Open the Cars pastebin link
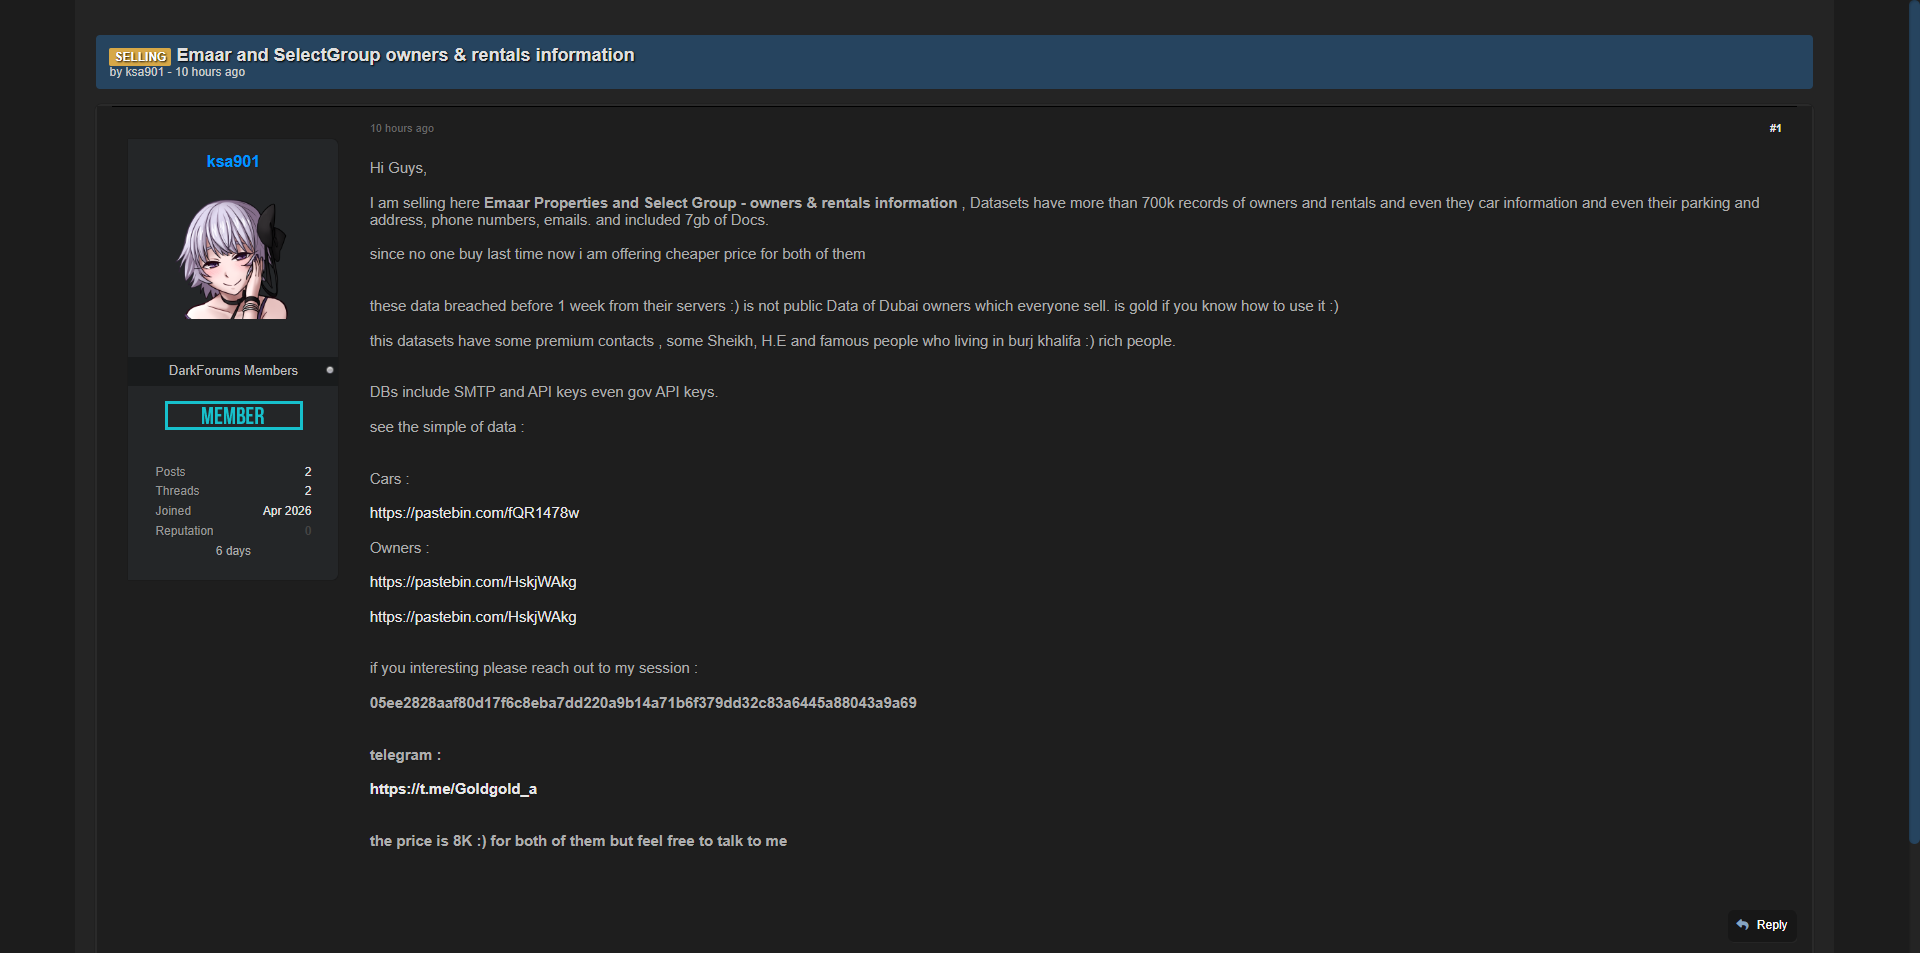The image size is (1920, 953). tap(474, 513)
